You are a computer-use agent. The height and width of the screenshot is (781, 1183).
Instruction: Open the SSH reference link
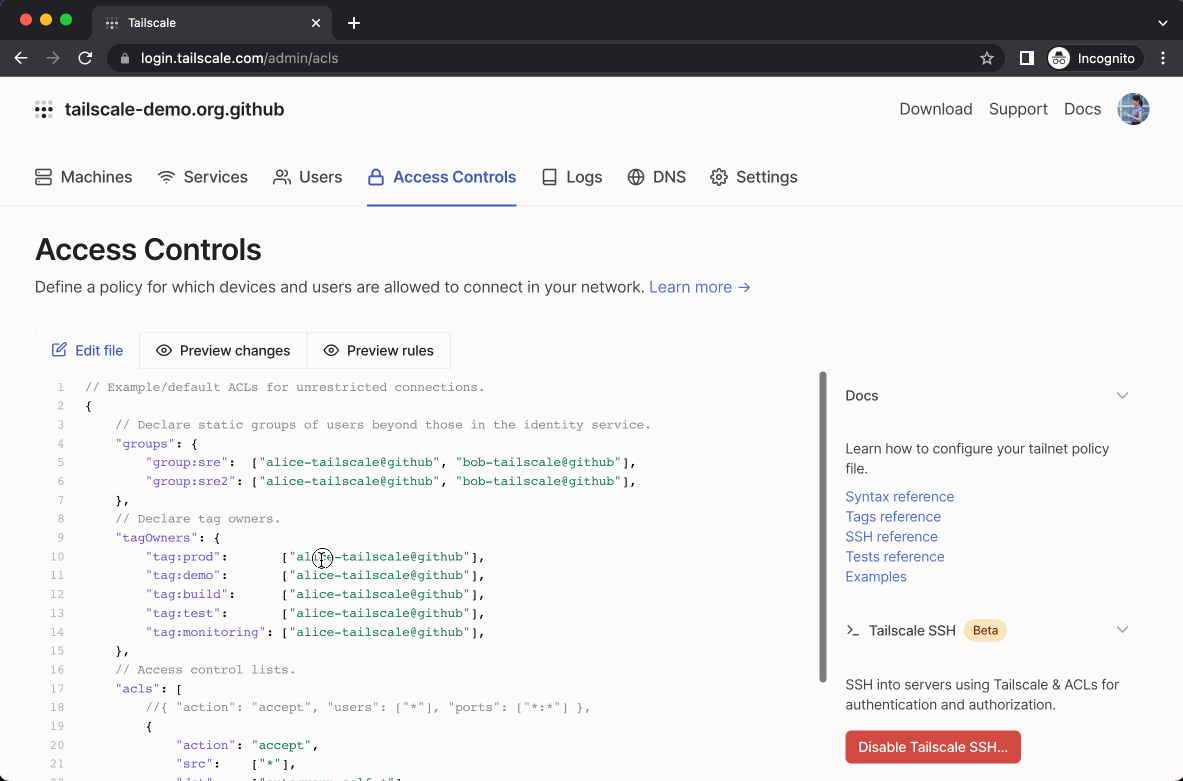pos(891,537)
